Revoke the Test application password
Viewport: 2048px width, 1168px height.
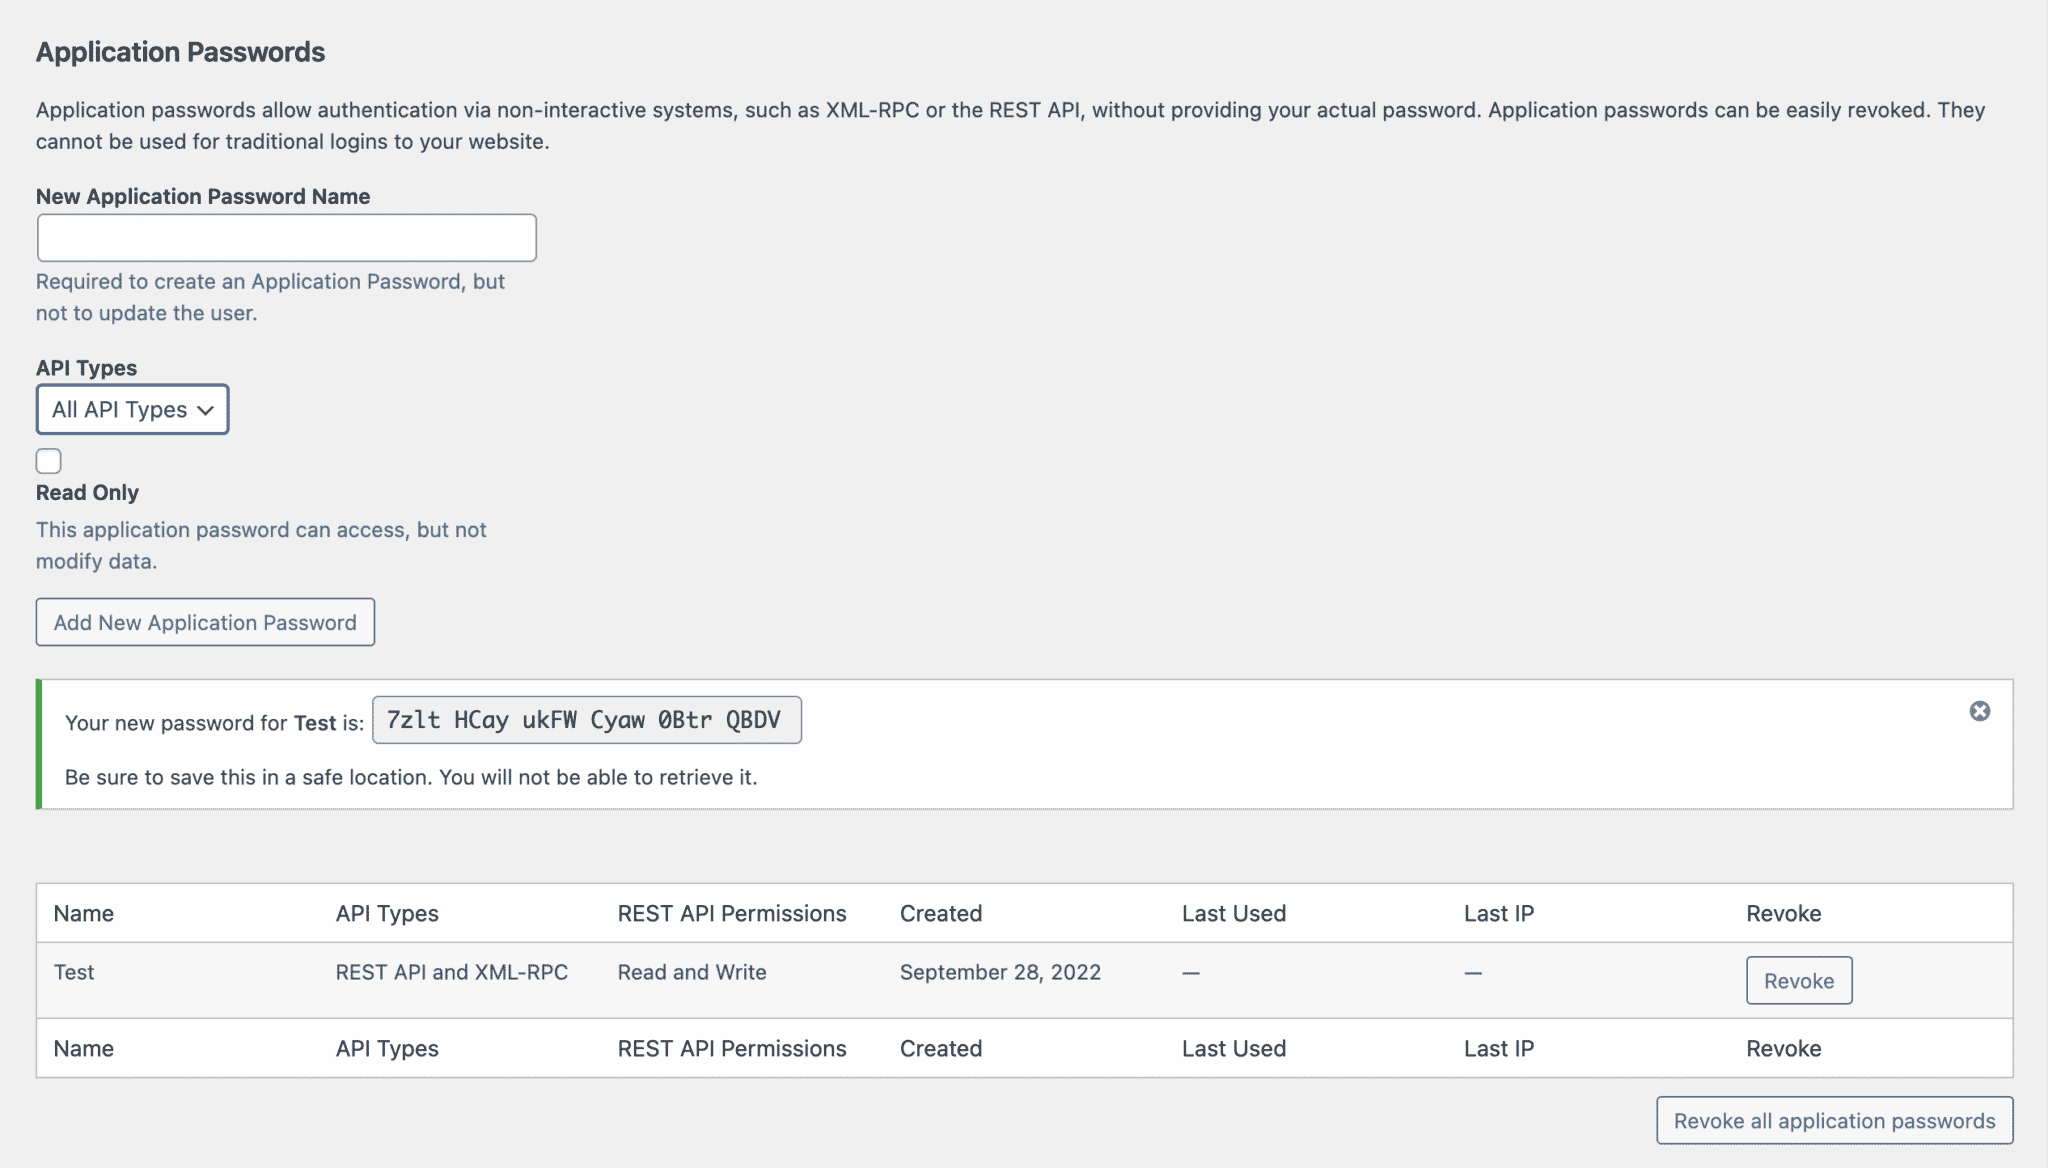click(x=1798, y=981)
